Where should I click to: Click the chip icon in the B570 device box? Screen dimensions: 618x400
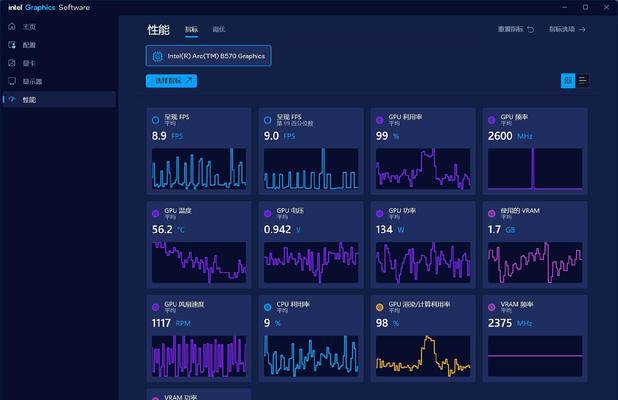[158, 56]
